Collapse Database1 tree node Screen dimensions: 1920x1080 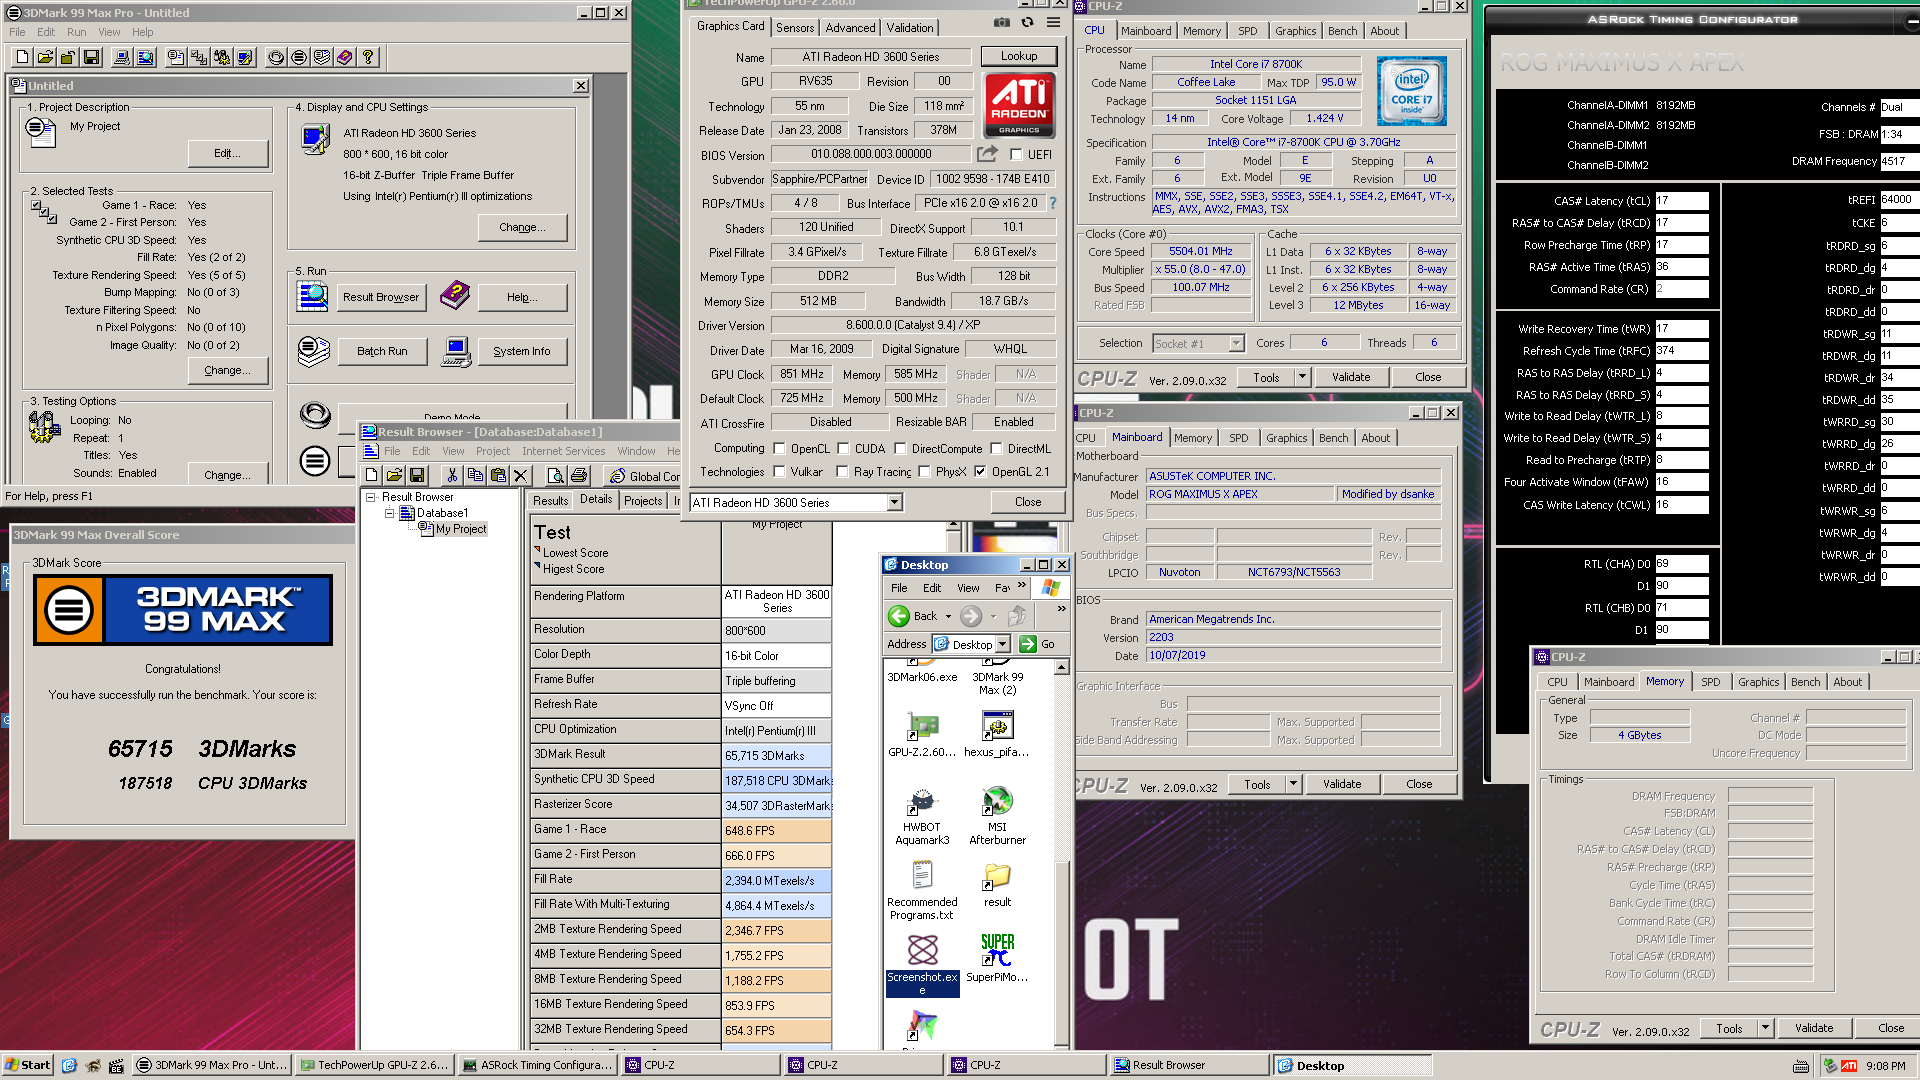click(390, 513)
